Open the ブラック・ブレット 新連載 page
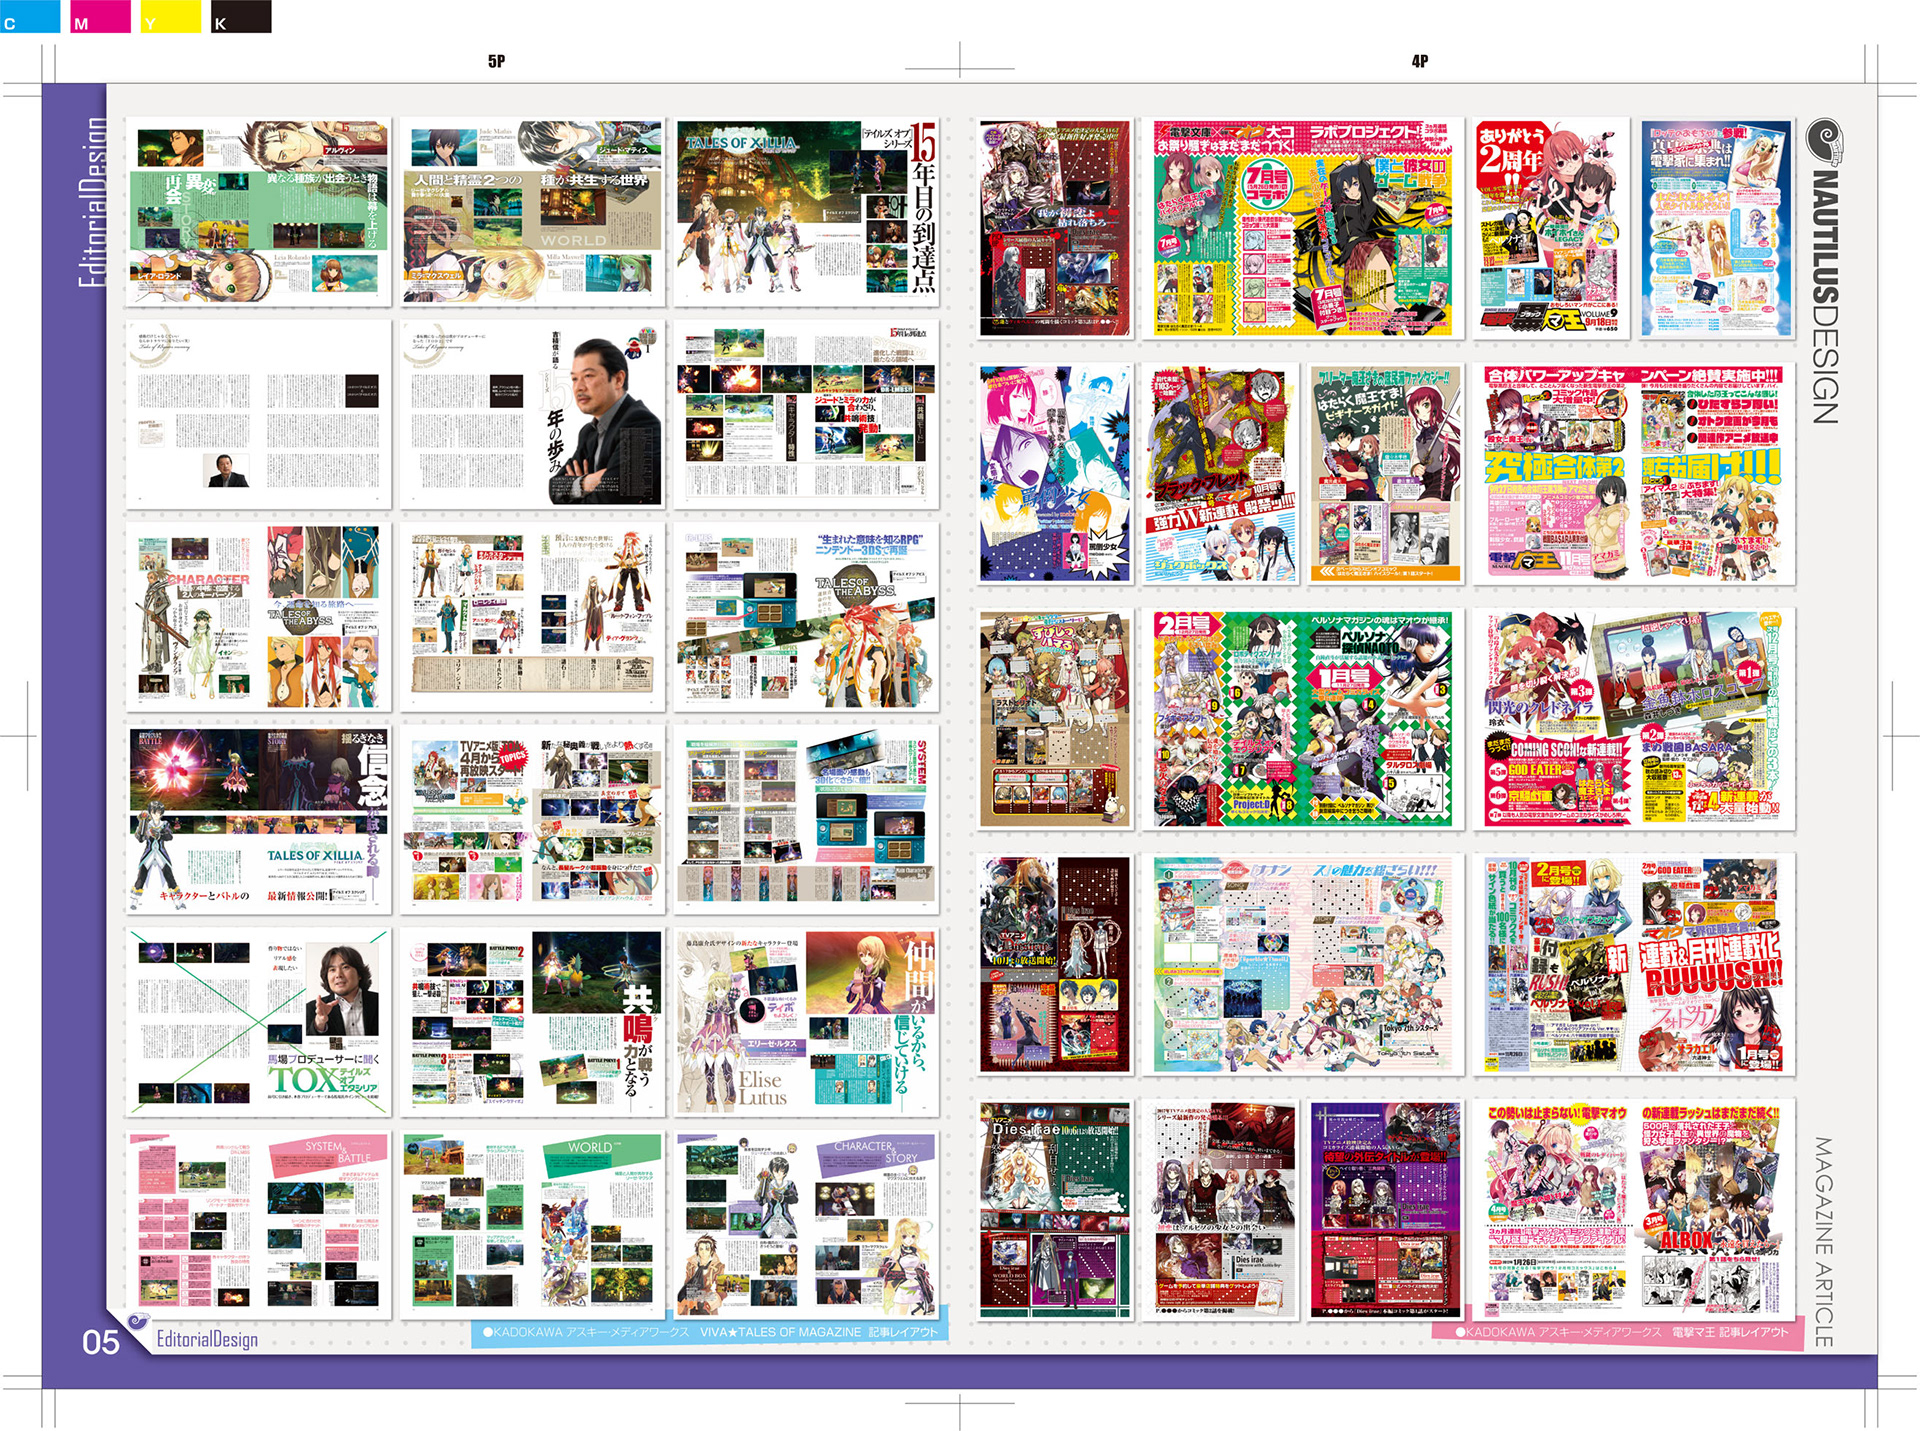Screen dimensions: 1920x1431 [1221, 473]
